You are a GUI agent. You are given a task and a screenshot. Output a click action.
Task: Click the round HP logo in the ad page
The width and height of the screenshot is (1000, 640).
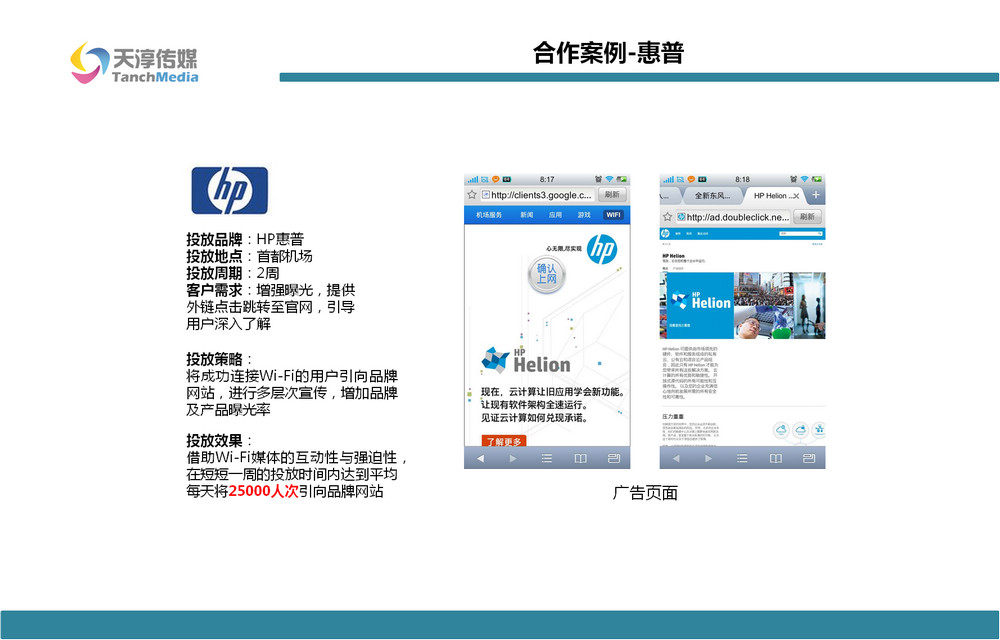(601, 249)
